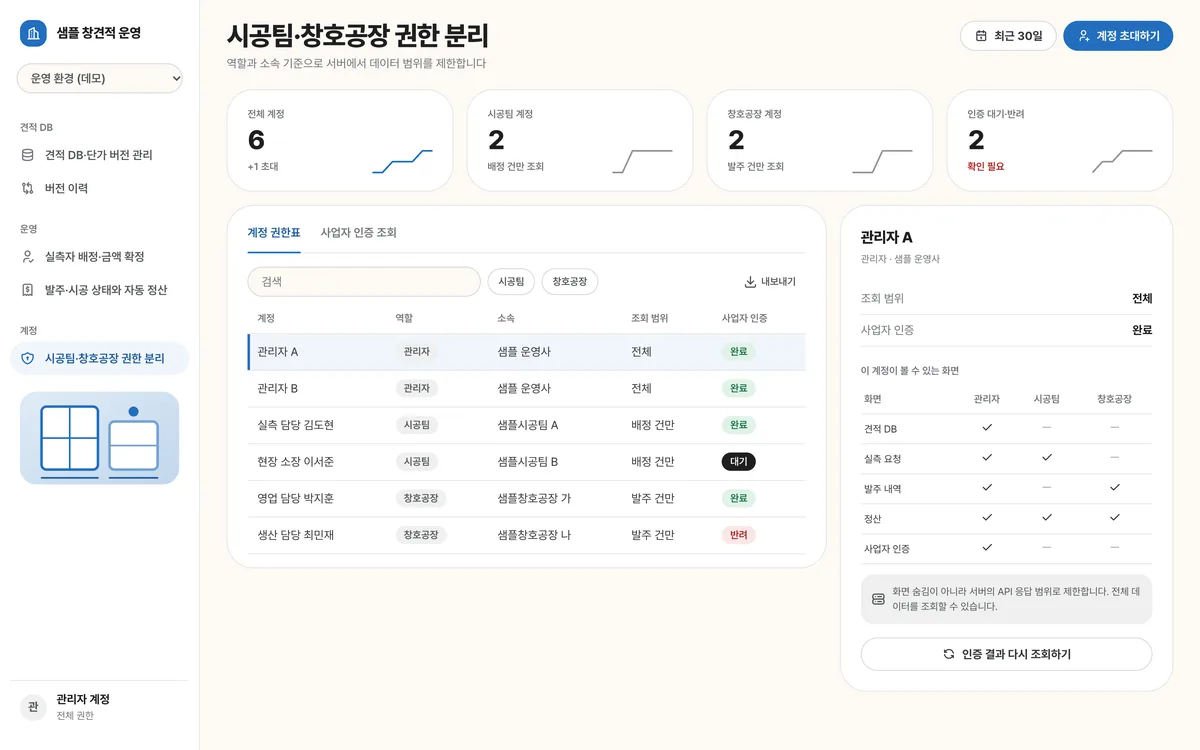Click the 관리자 A detail panel heading
Viewport: 1200px width, 750px height.
tap(886, 237)
